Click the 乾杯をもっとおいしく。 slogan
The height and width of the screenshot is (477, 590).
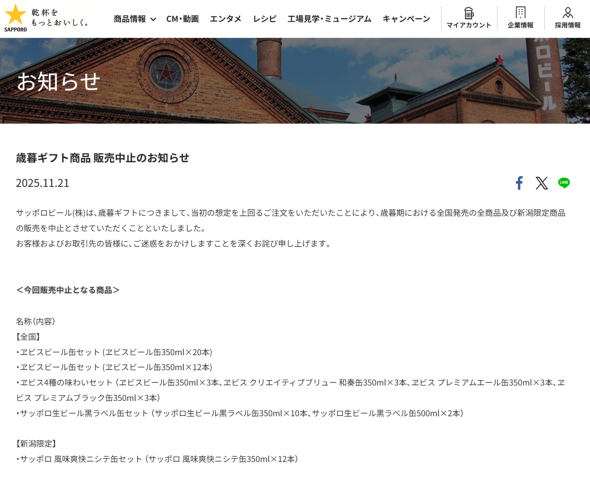[59, 18]
